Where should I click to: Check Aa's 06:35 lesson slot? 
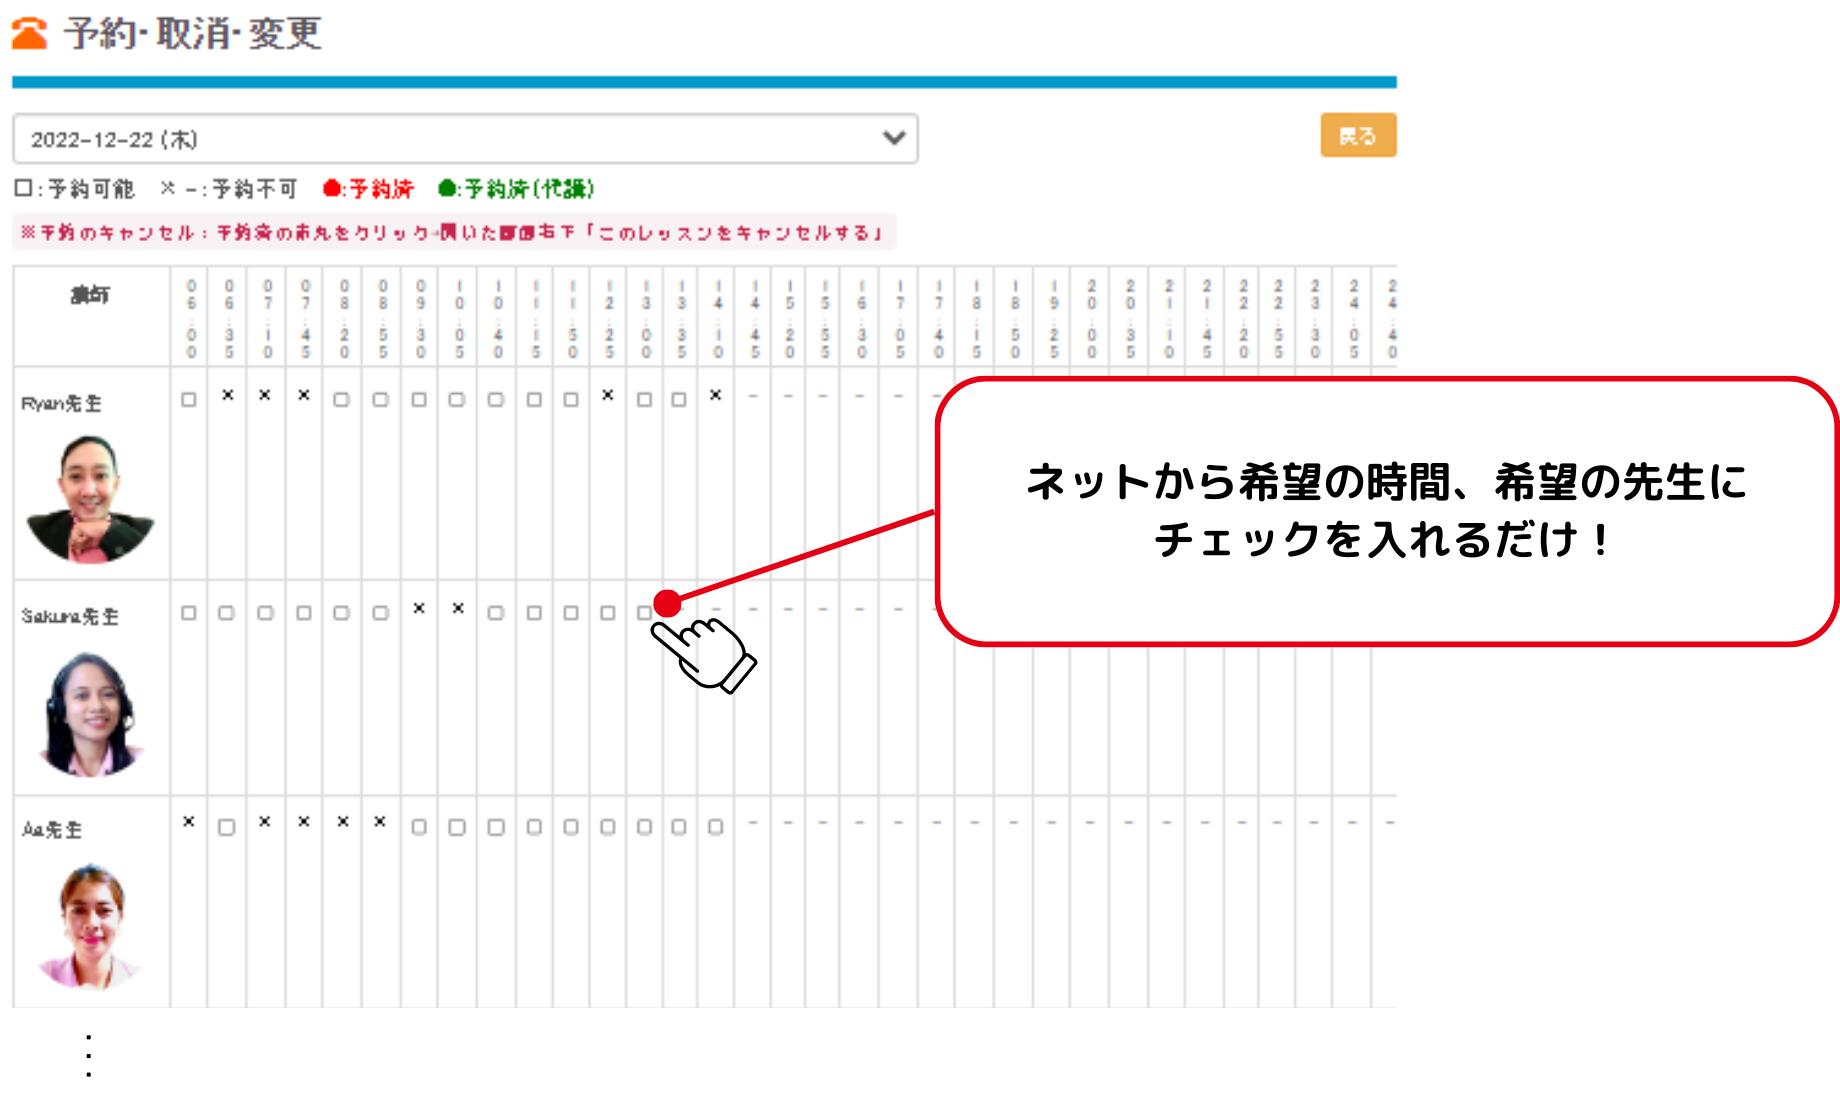point(227,828)
